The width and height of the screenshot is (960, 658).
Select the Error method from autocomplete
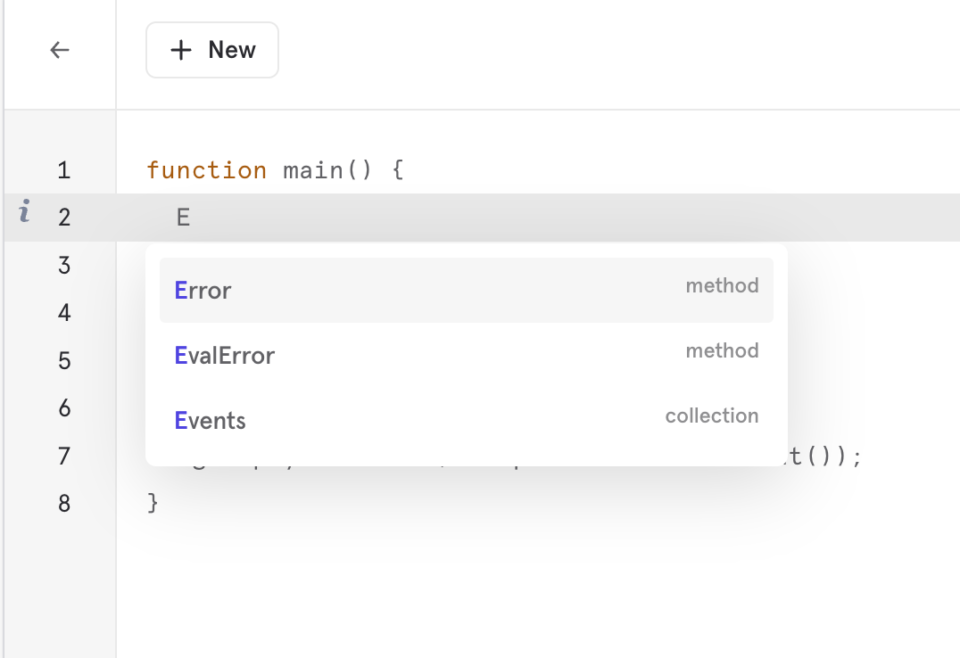point(202,290)
